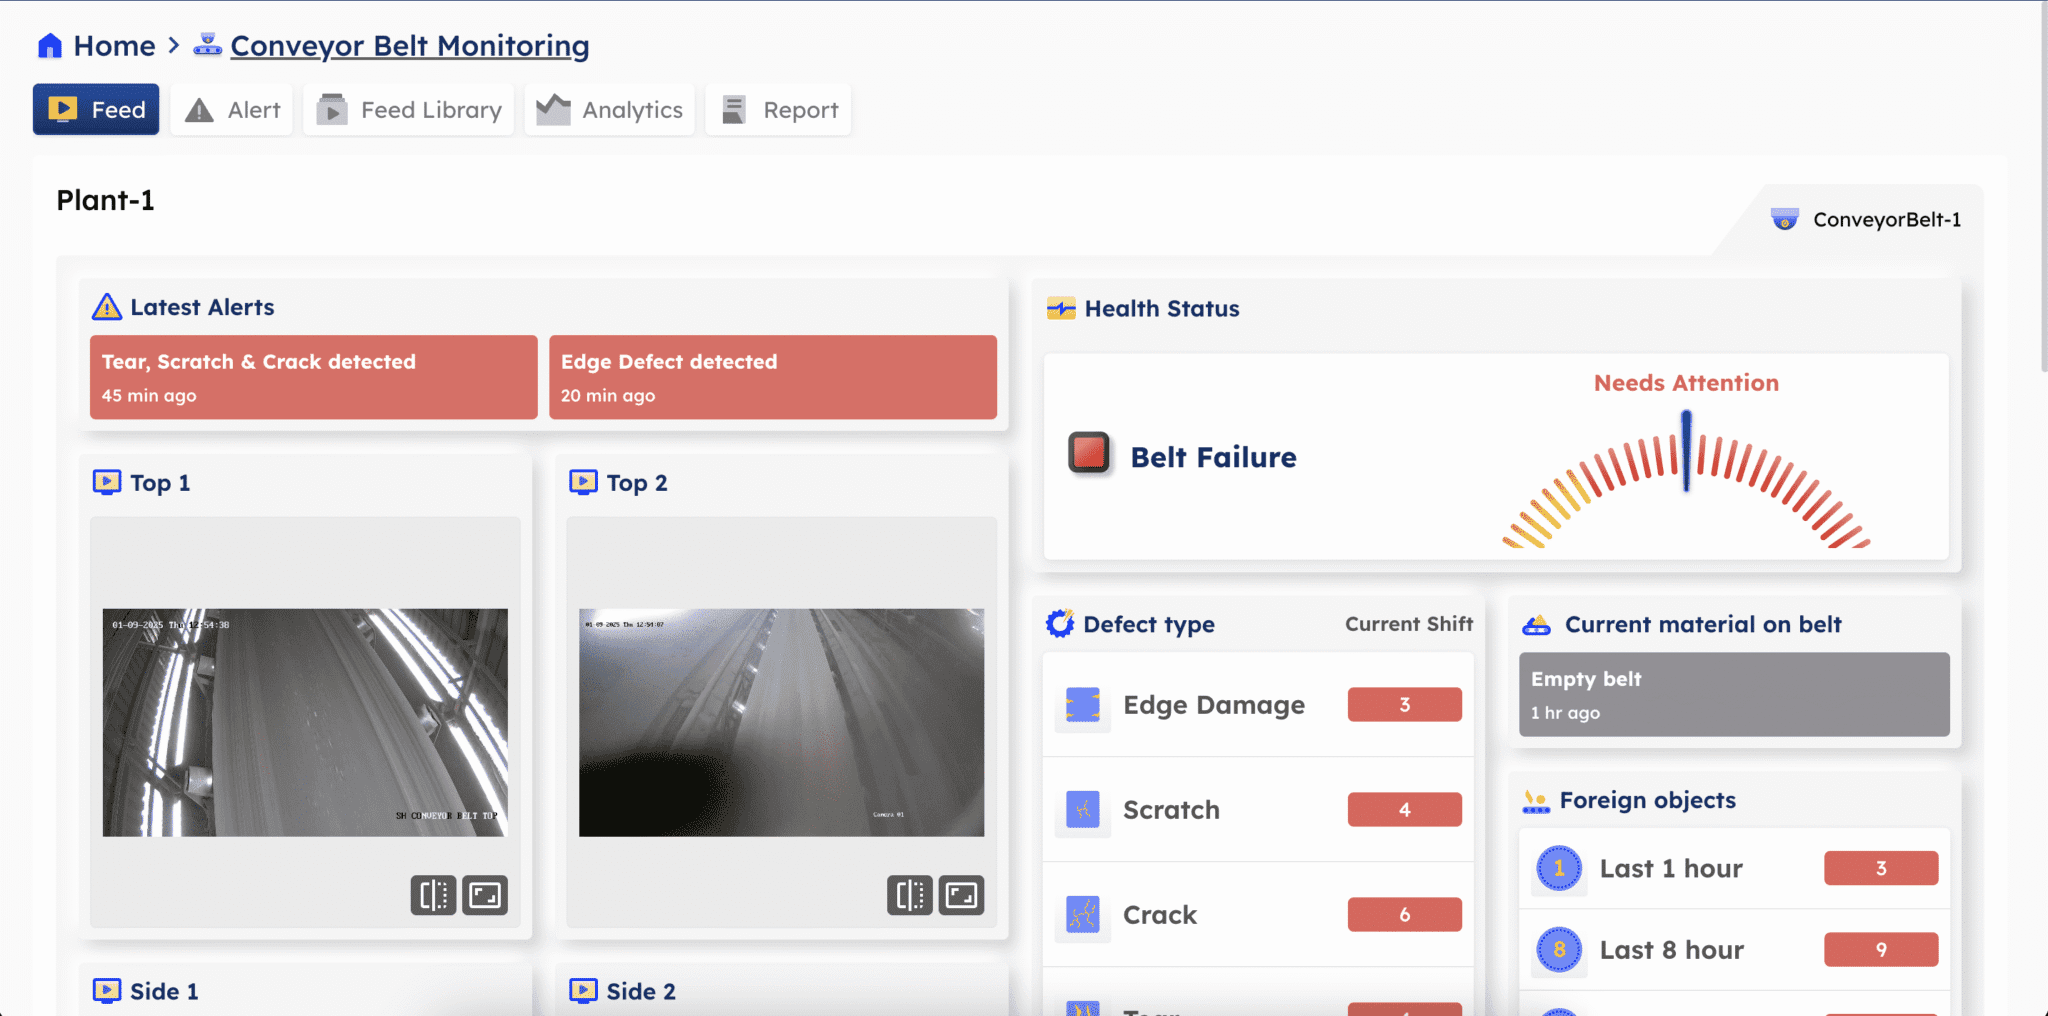Screen dimensions: 2048x1016
Task: Open the Alert tab
Action: point(232,110)
